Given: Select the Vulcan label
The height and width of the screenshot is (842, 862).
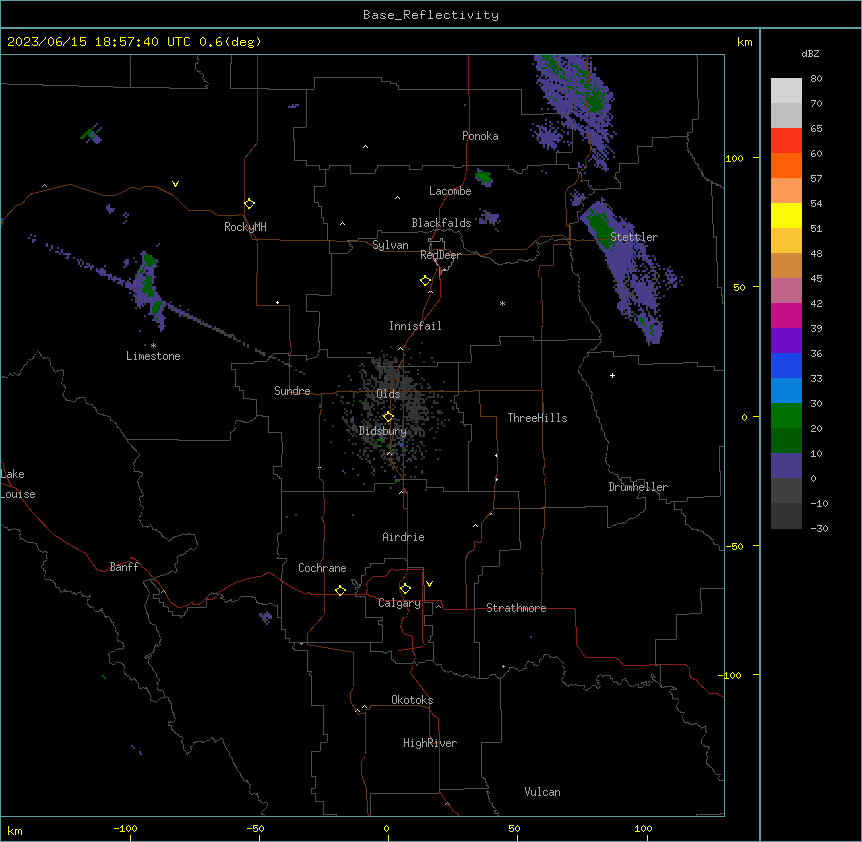Looking at the screenshot, I should 542,792.
